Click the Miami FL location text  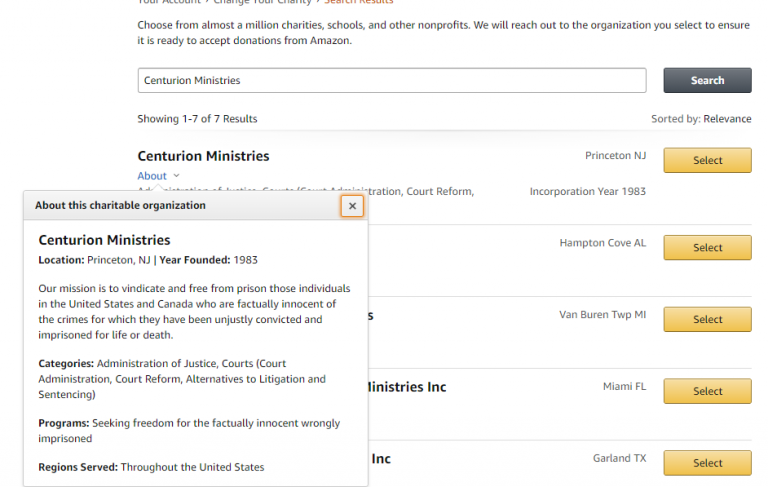624,387
